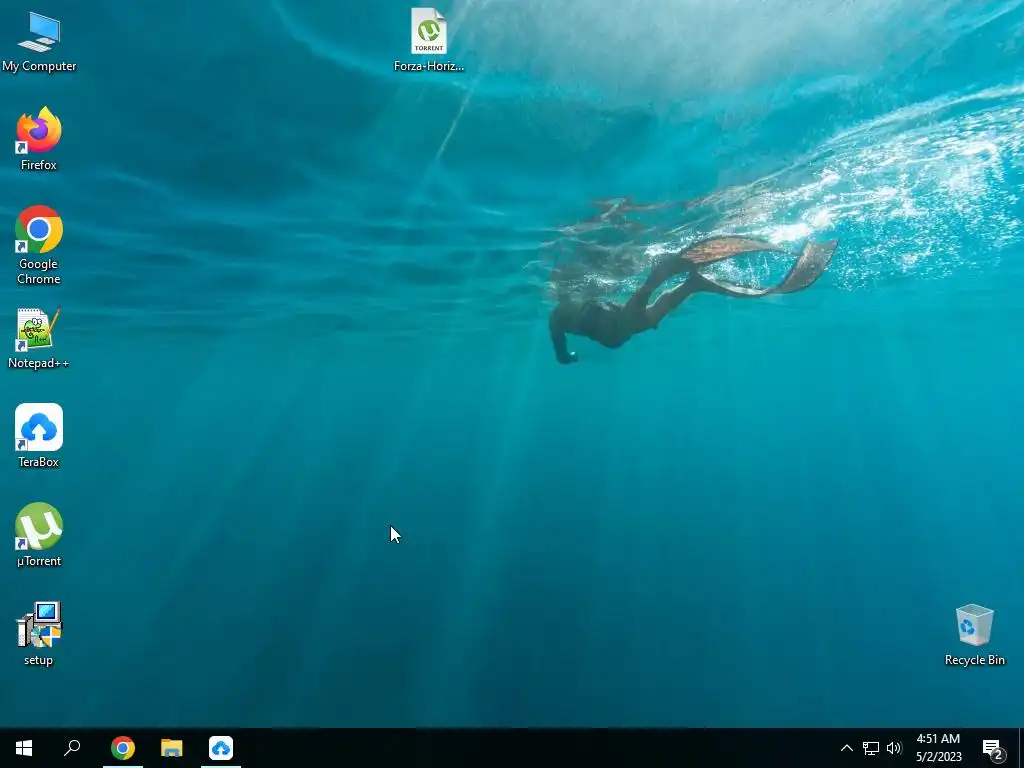
Task: Select the Notepad++ desktop shortcut
Action: (x=39, y=338)
